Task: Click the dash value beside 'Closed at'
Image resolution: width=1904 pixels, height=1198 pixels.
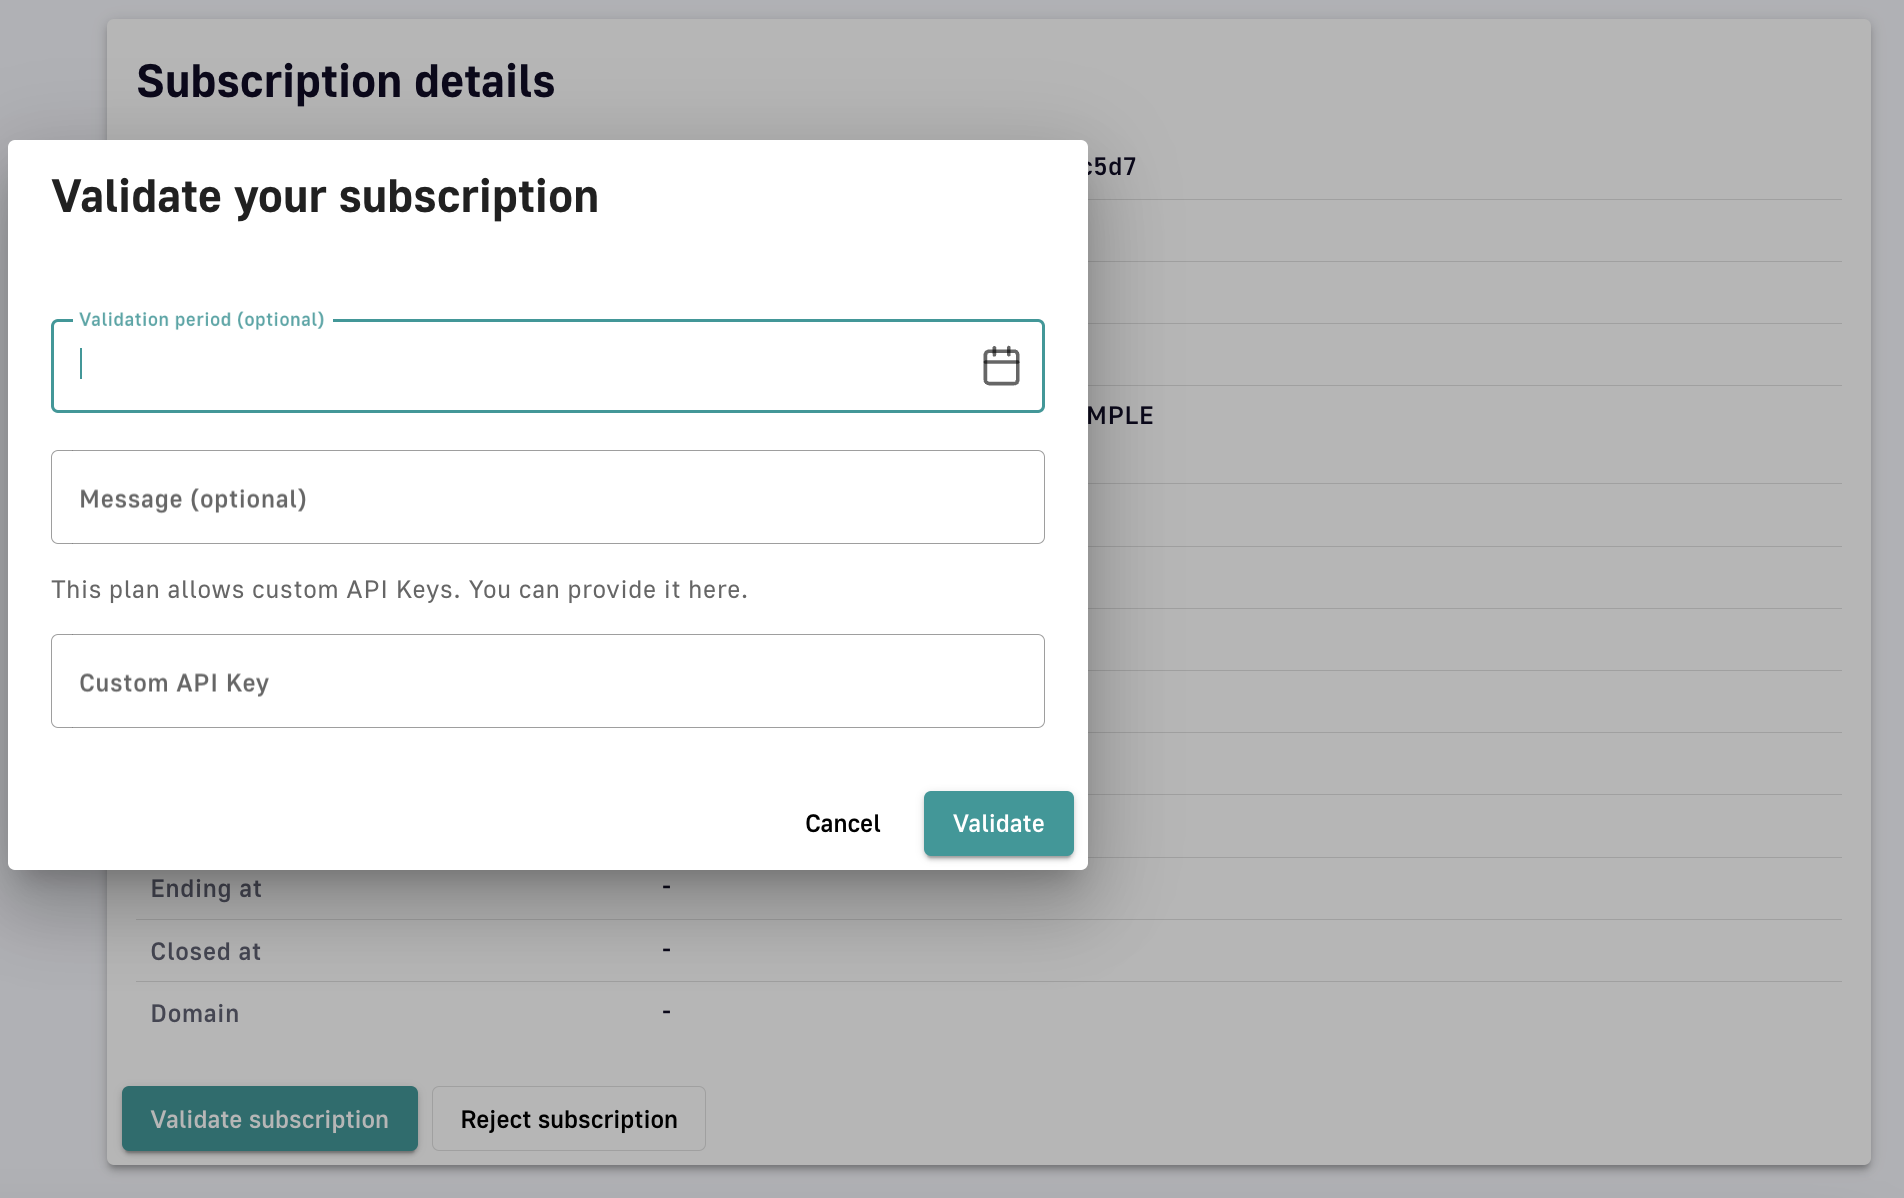Action: [x=666, y=950]
